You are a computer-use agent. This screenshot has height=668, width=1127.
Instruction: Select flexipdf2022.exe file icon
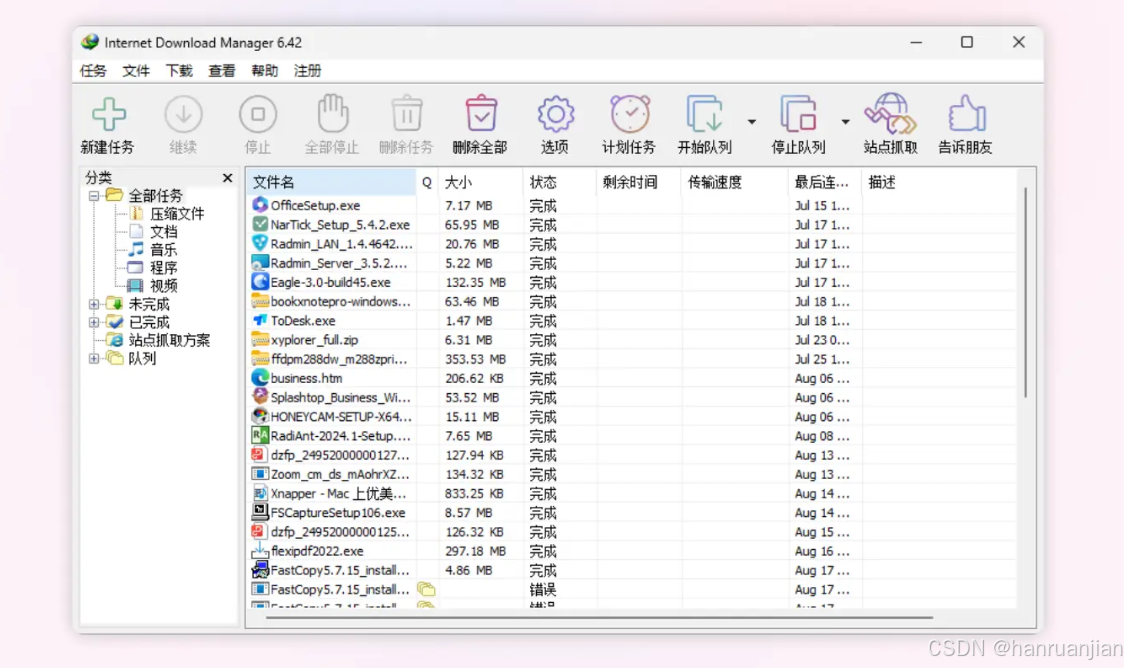click(x=259, y=551)
